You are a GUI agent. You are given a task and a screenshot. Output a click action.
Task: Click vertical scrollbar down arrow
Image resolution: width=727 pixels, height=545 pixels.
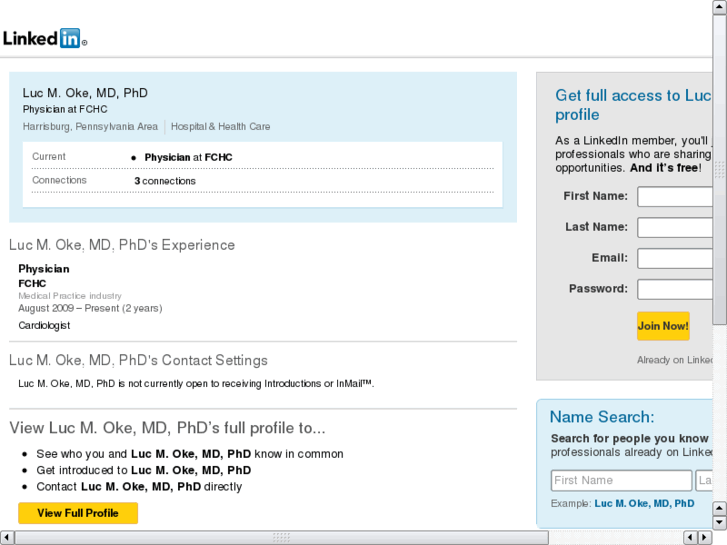pyautogui.click(x=720, y=523)
